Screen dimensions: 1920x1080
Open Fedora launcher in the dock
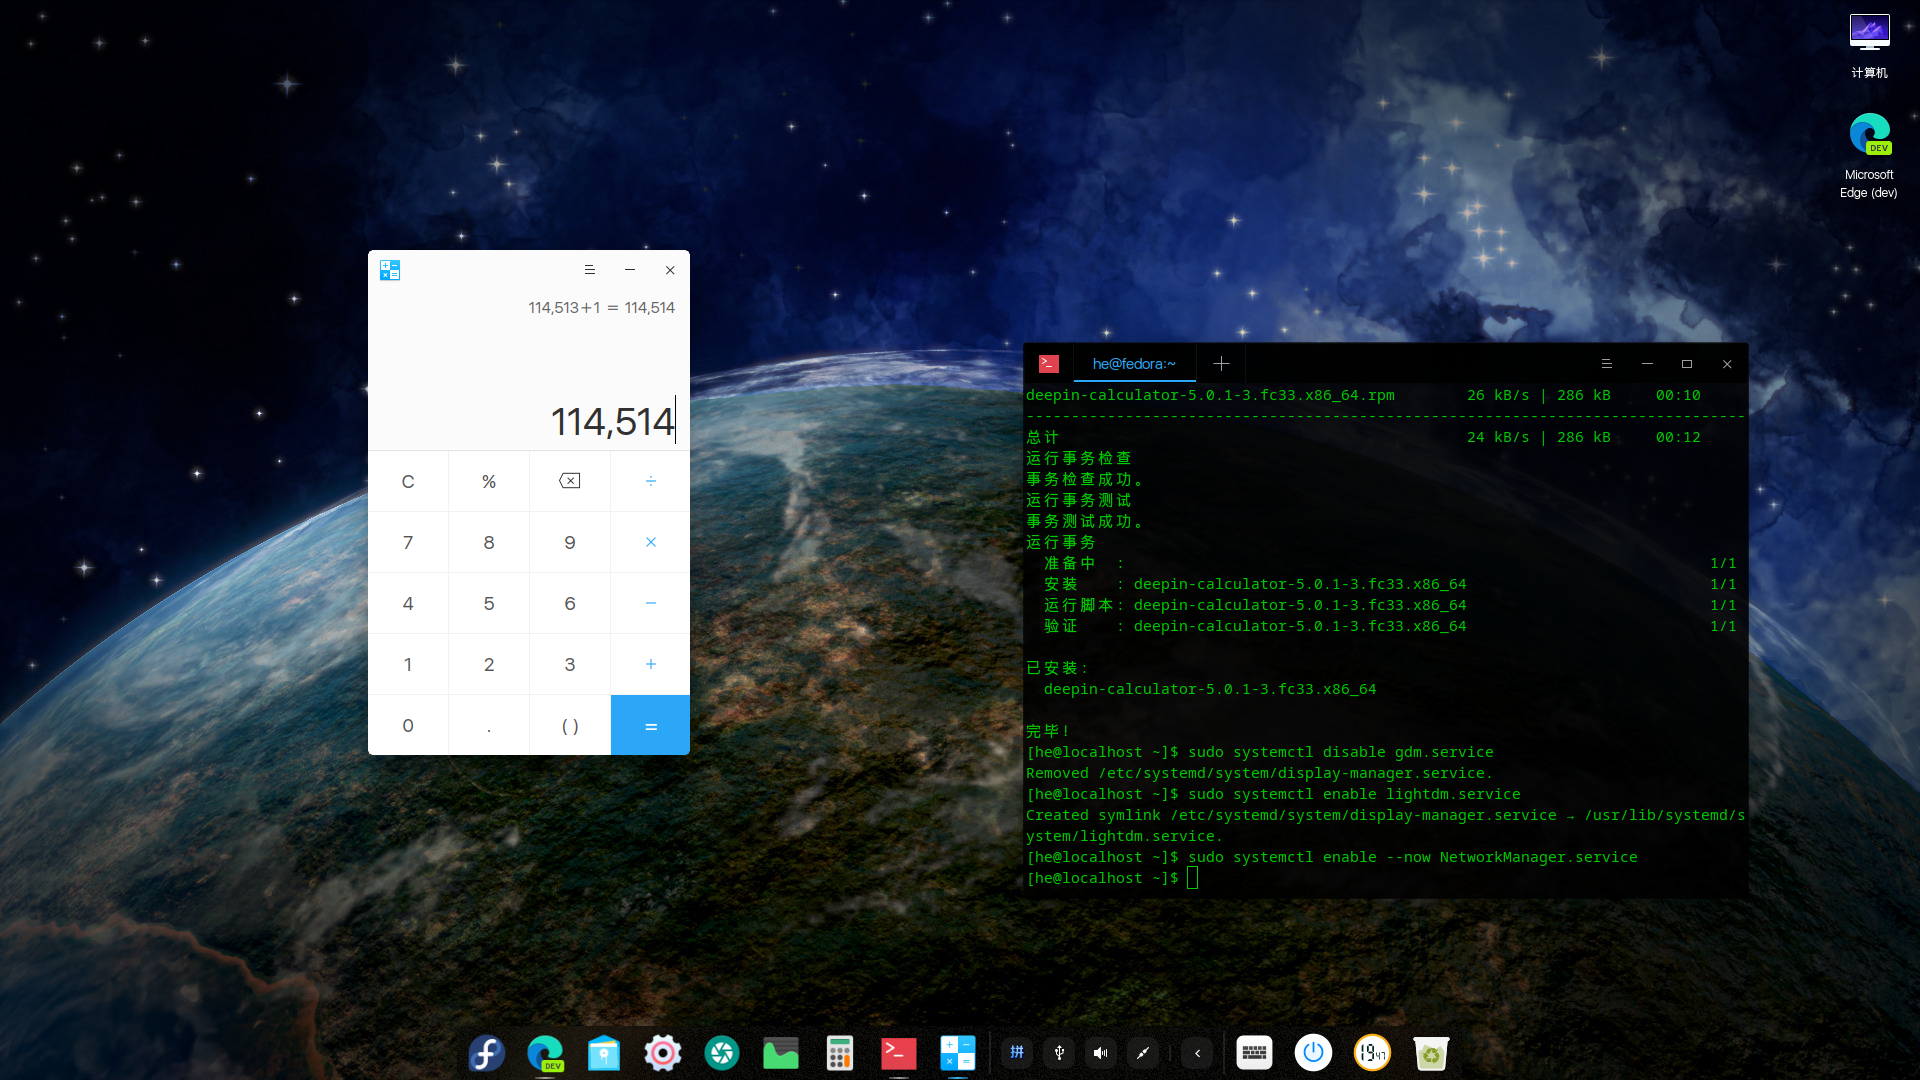click(487, 1053)
